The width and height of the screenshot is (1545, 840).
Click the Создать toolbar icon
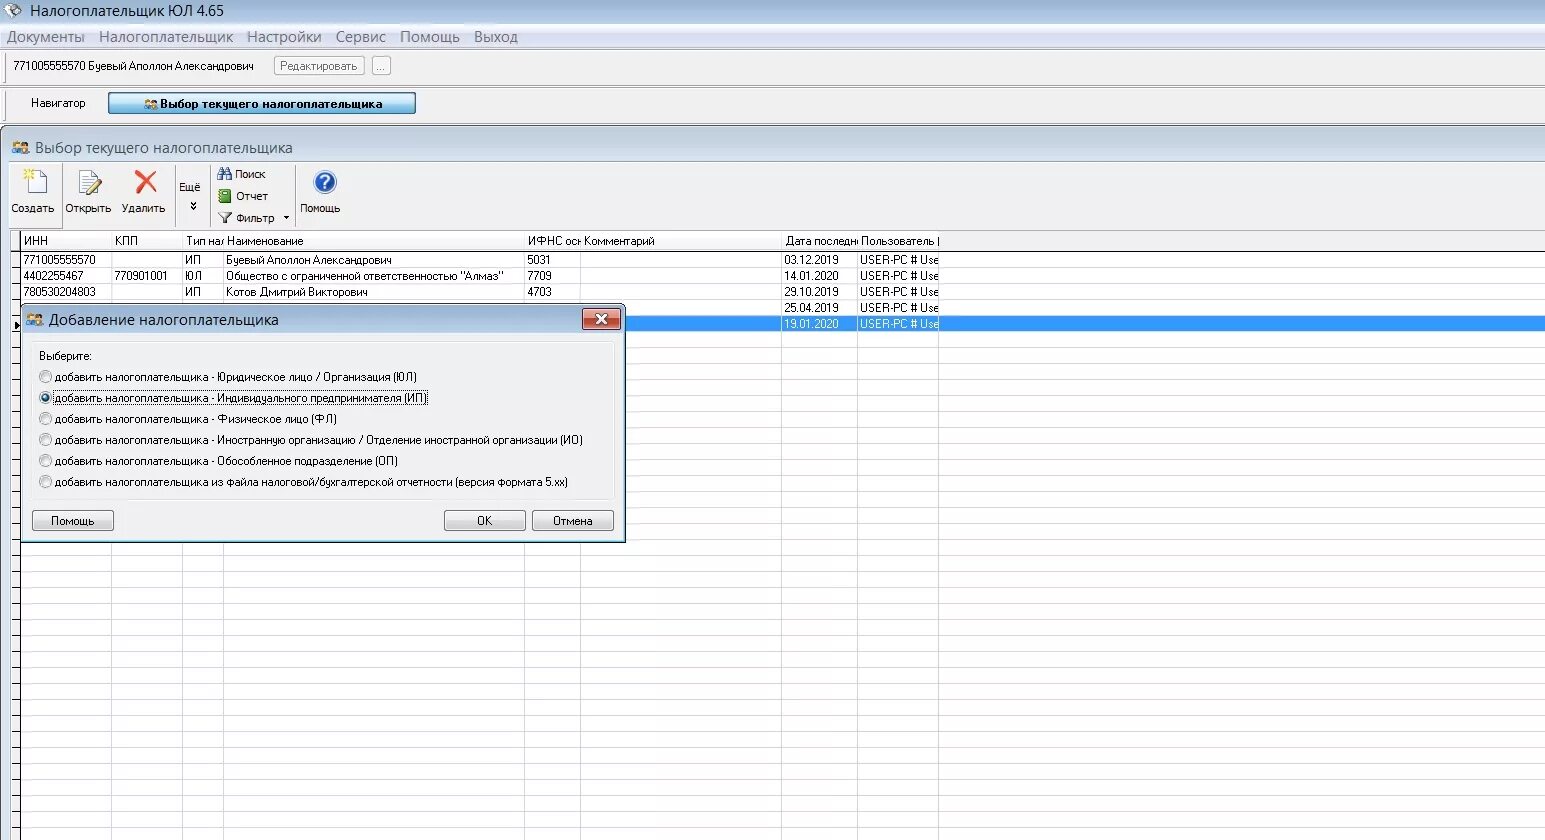34,183
